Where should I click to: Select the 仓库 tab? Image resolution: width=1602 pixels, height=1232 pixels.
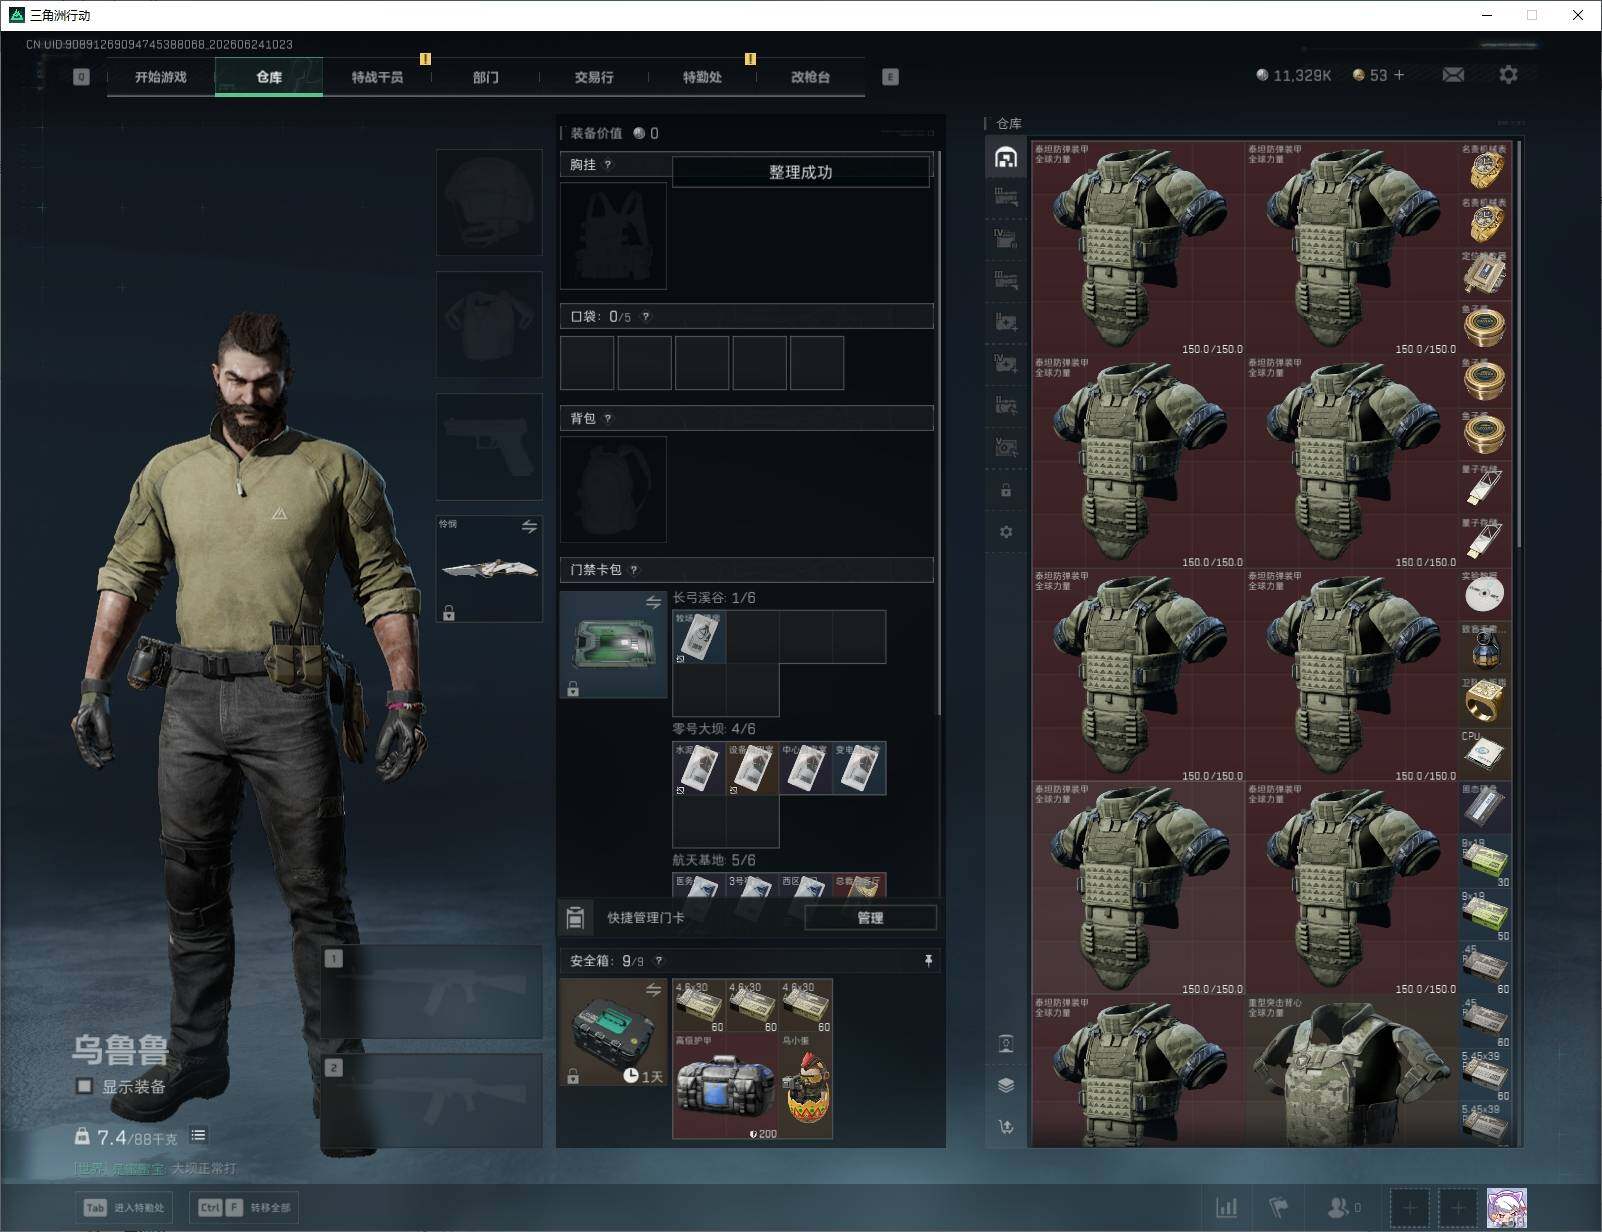pyautogui.click(x=269, y=77)
